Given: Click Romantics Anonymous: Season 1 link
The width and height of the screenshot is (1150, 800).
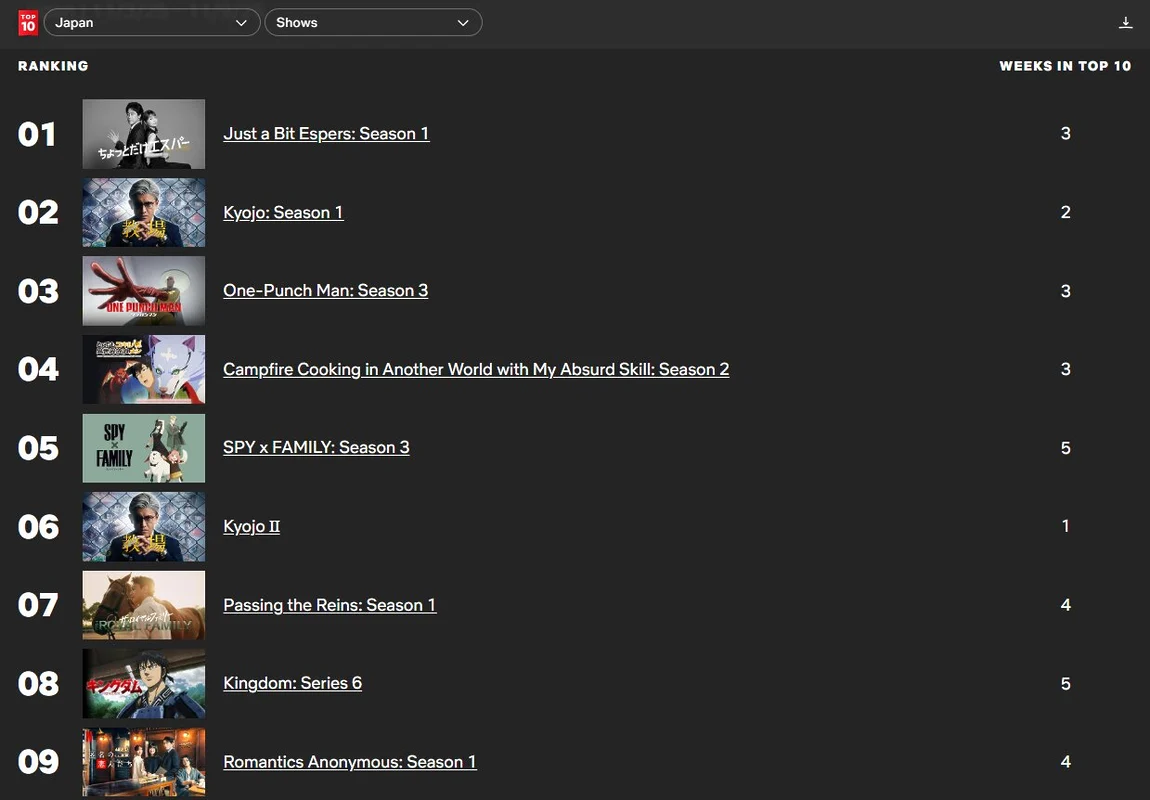Looking at the screenshot, I should click(x=349, y=762).
